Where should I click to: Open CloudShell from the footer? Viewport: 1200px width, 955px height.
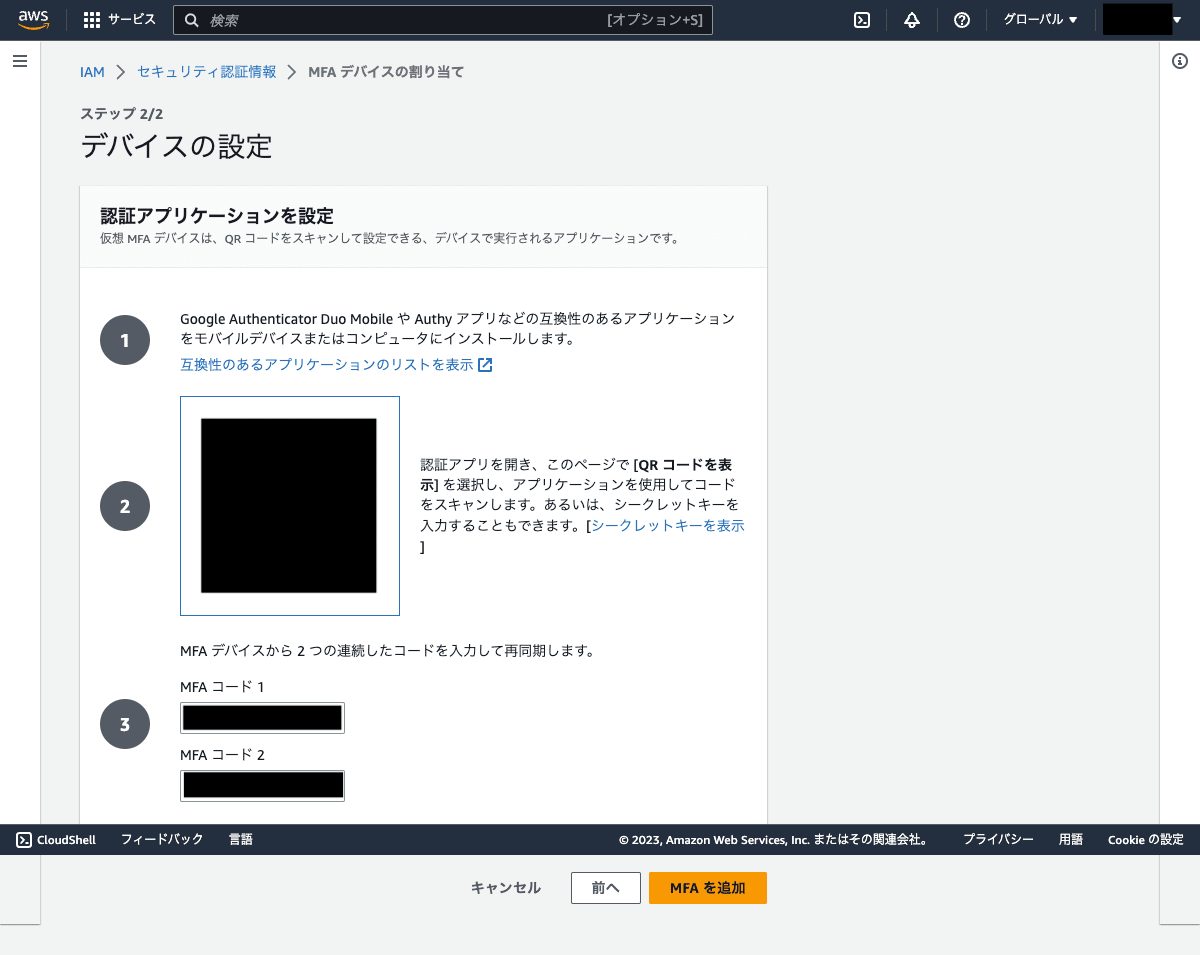[x=56, y=840]
